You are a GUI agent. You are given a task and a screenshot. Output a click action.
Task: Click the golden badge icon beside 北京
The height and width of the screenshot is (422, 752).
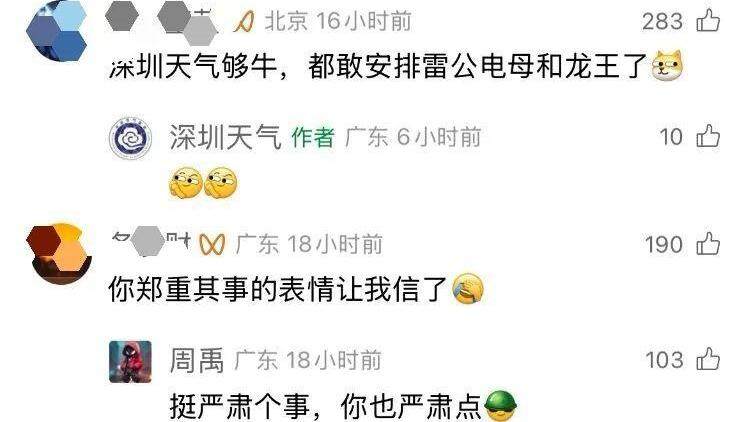(244, 22)
